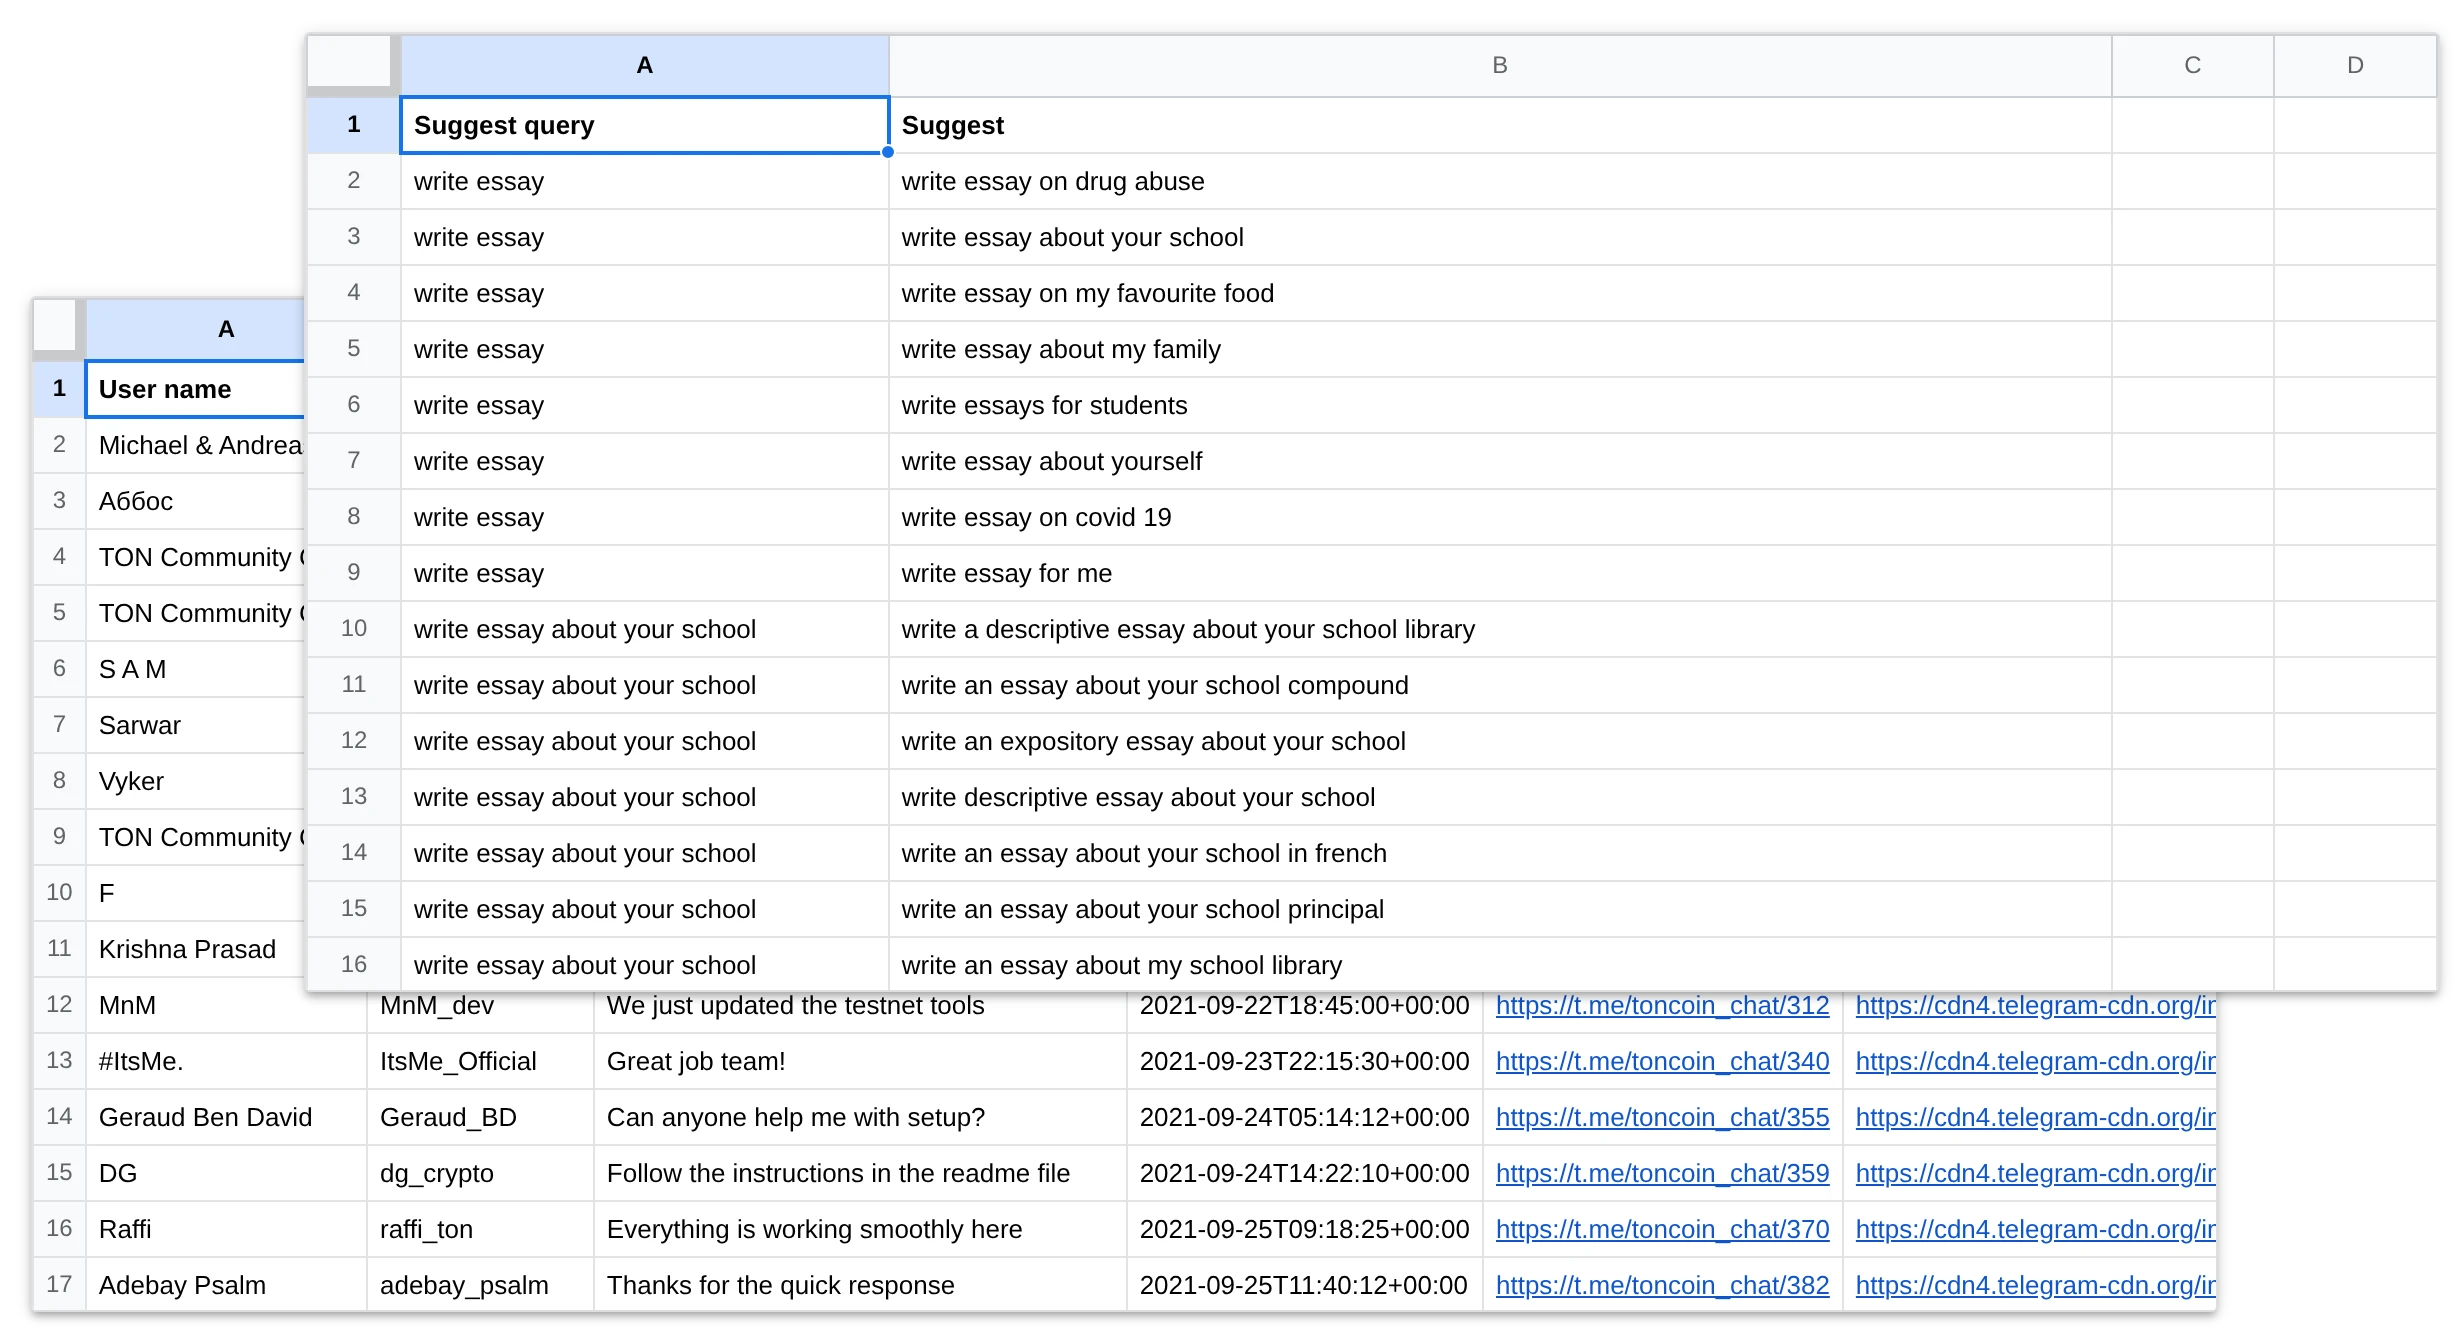Select 'Sarwar' cell in back spreadsheet
This screenshot has height=1340, width=2464.
[195, 725]
